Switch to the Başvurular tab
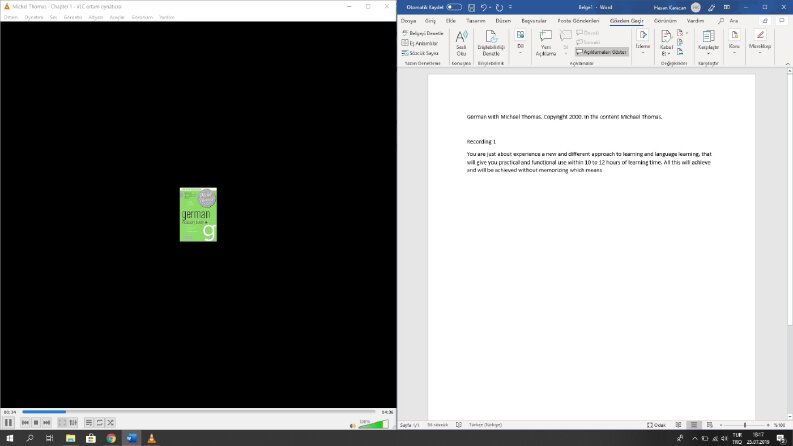793x446 pixels. pos(534,21)
